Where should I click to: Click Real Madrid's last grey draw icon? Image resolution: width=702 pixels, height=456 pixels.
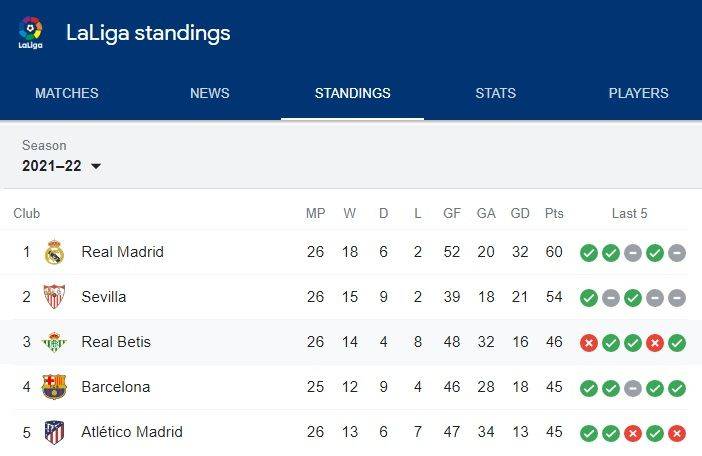pos(677,253)
